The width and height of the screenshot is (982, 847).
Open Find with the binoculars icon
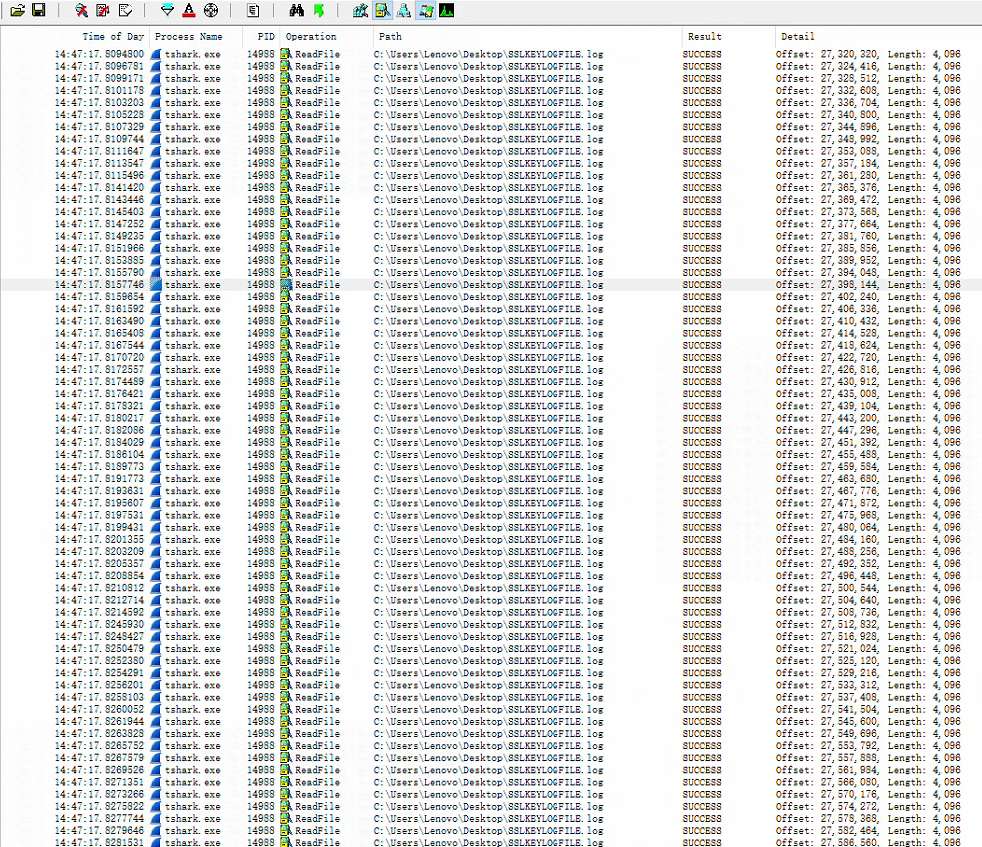click(296, 11)
